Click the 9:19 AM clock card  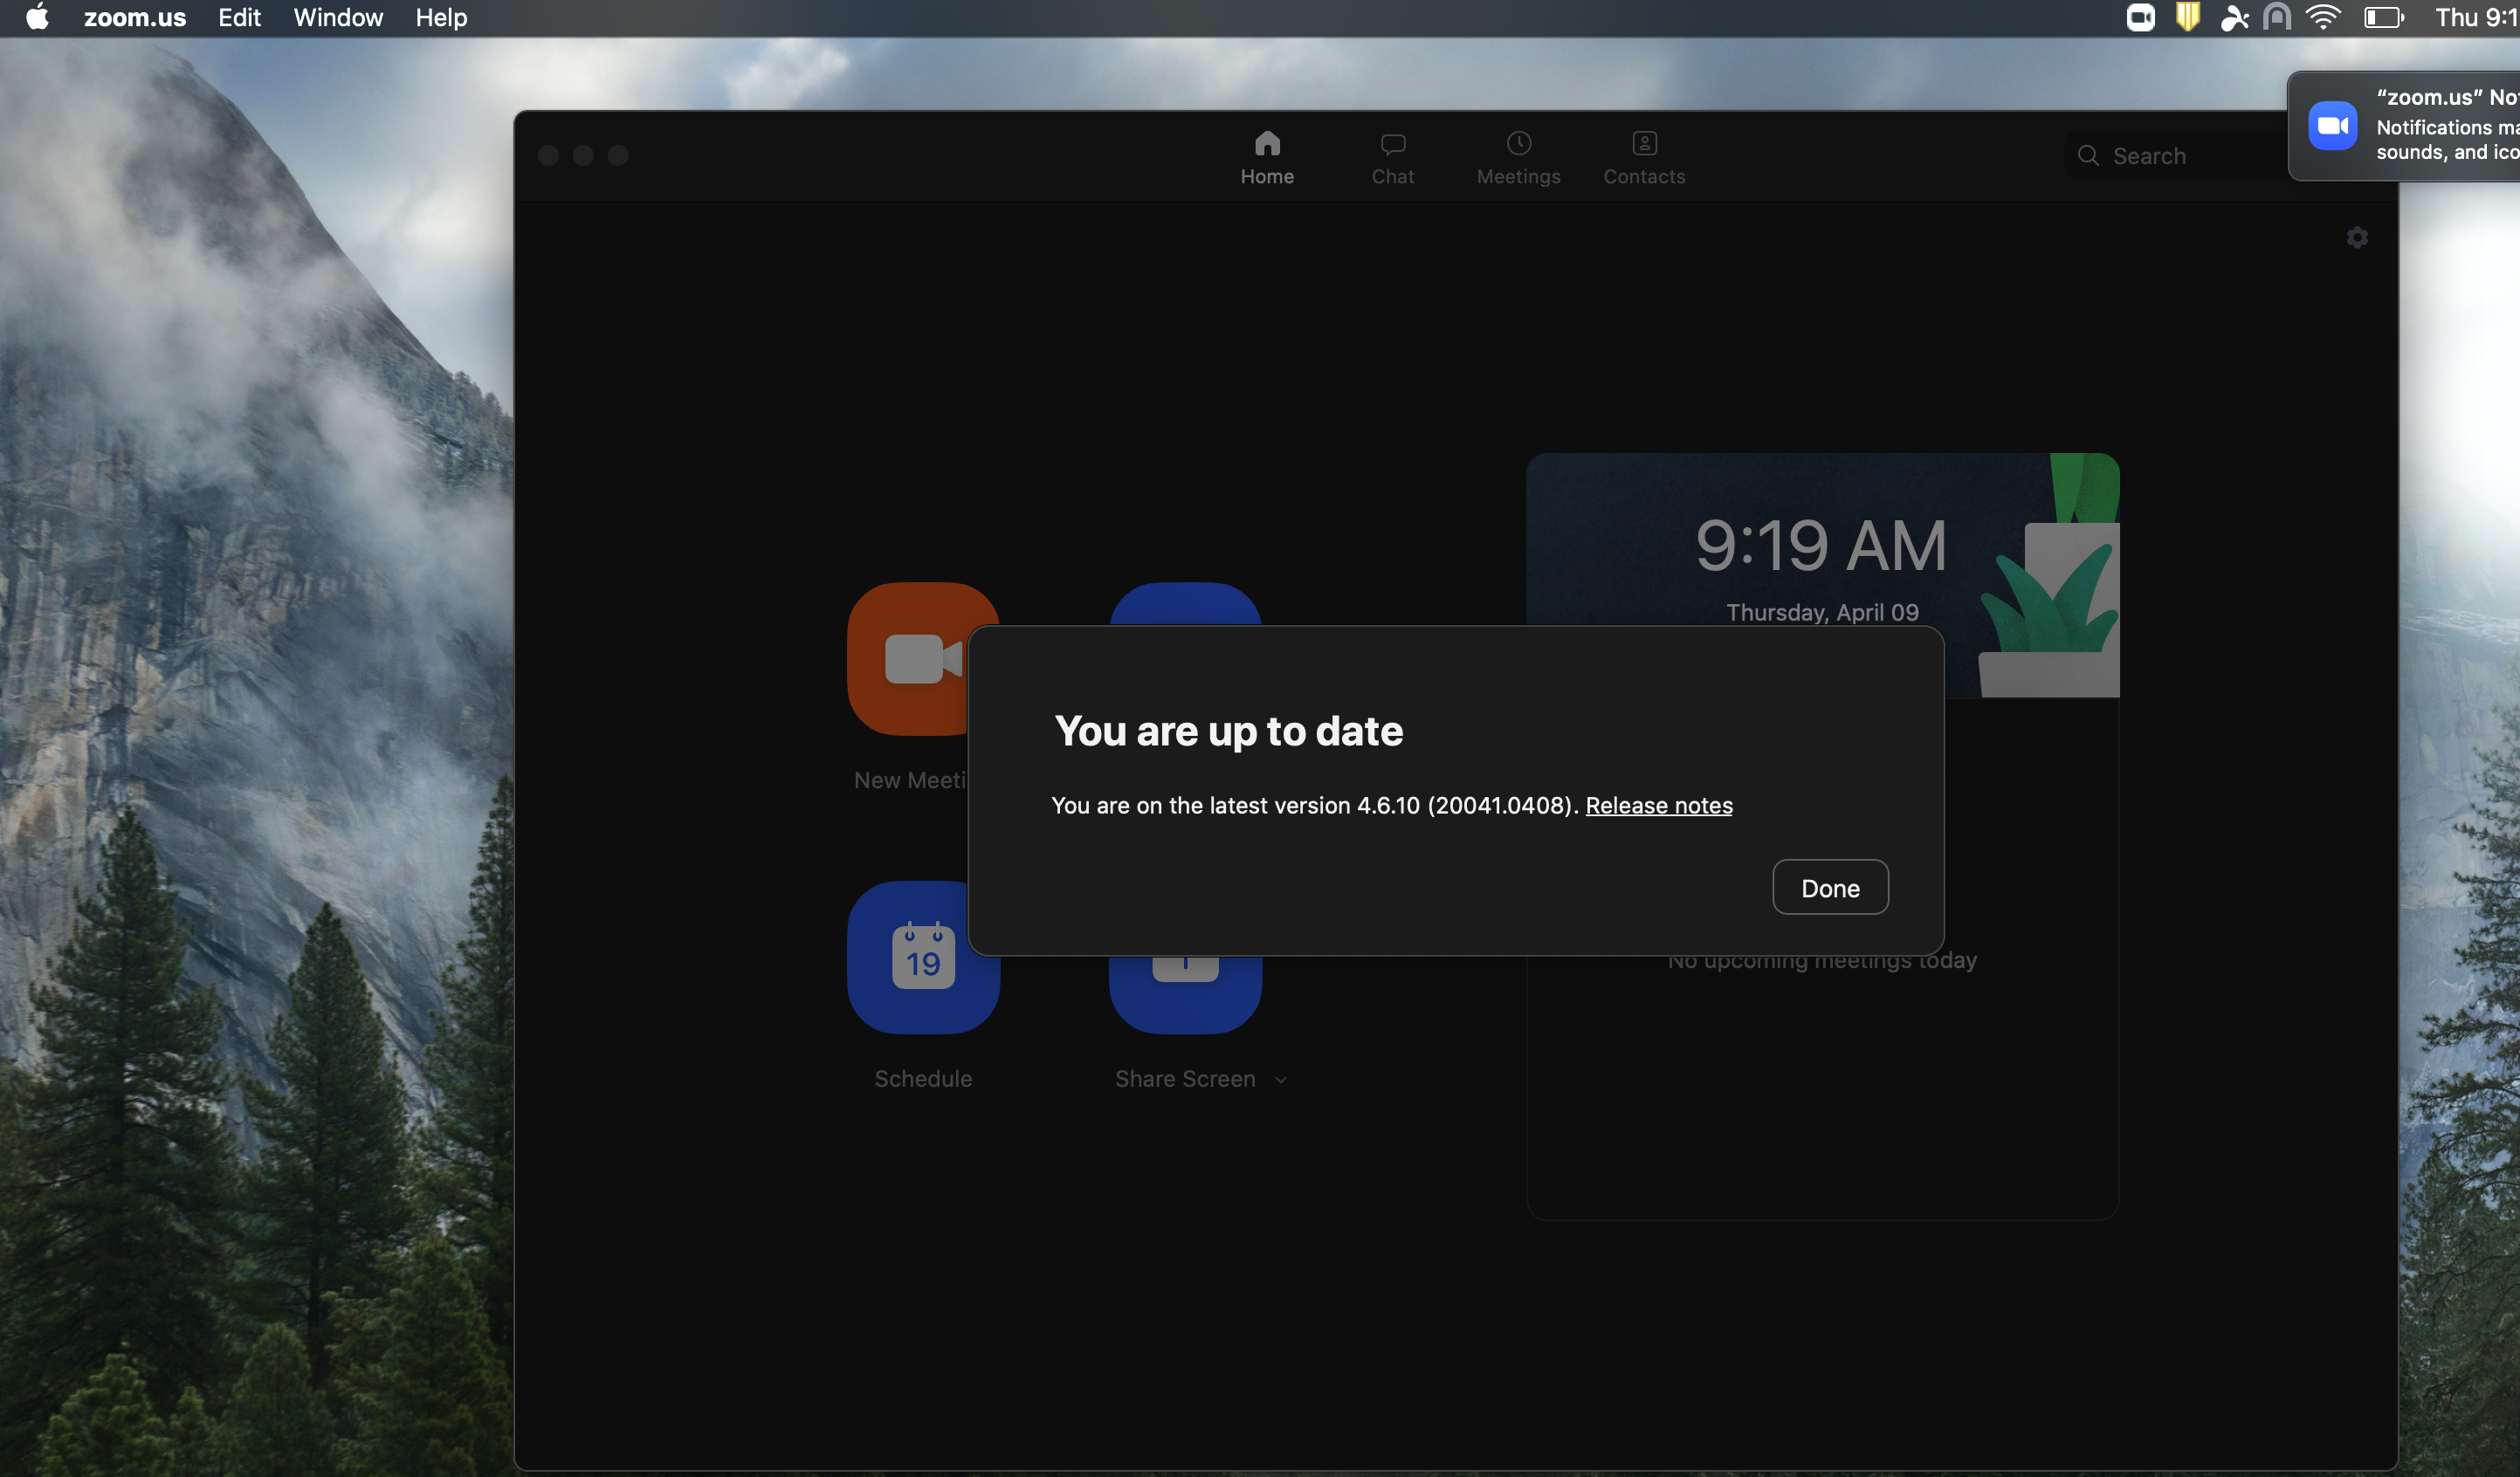click(x=1822, y=540)
